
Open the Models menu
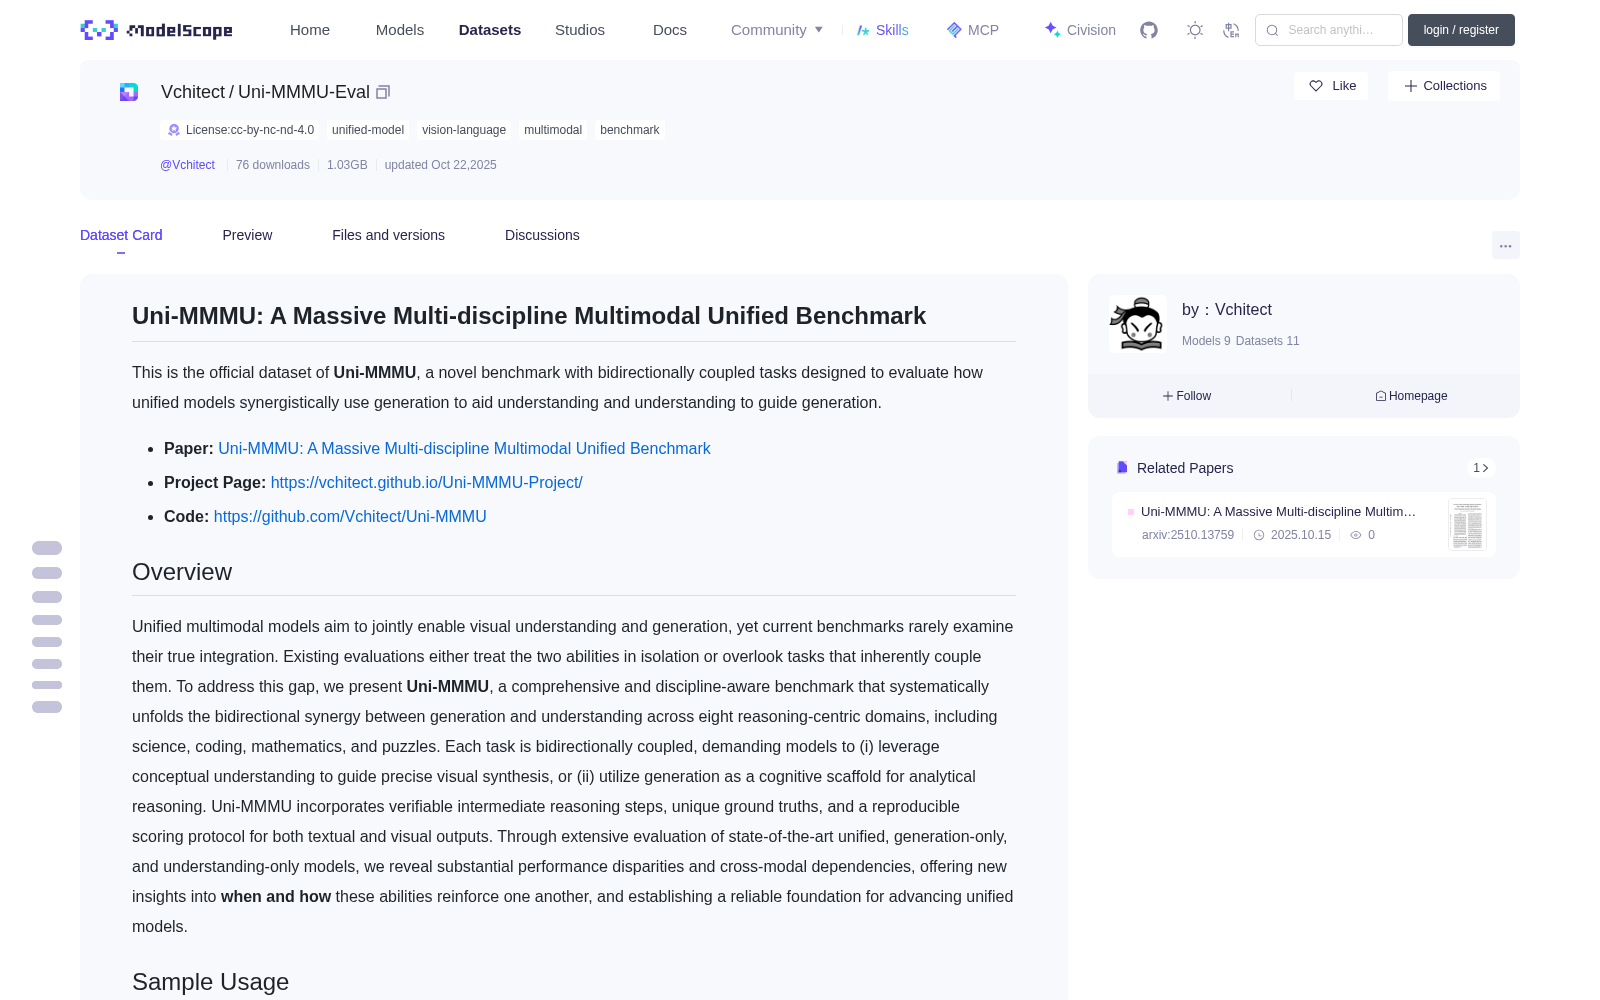[400, 30]
